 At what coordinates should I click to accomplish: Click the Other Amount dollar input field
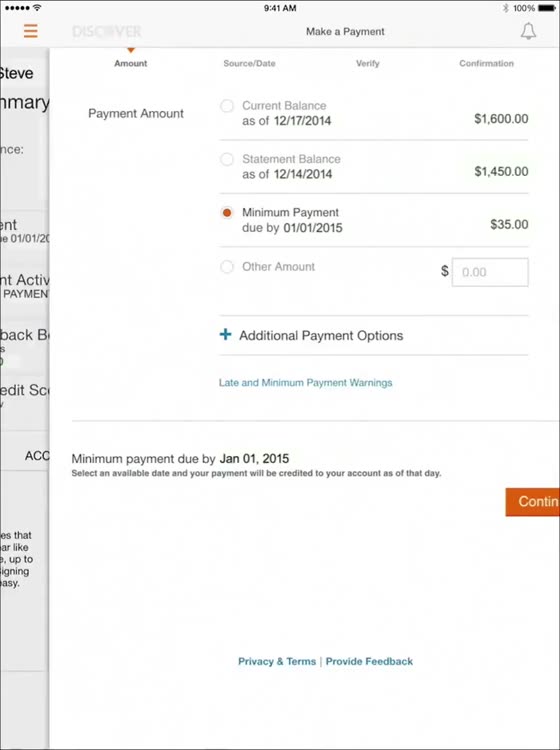[490, 272]
